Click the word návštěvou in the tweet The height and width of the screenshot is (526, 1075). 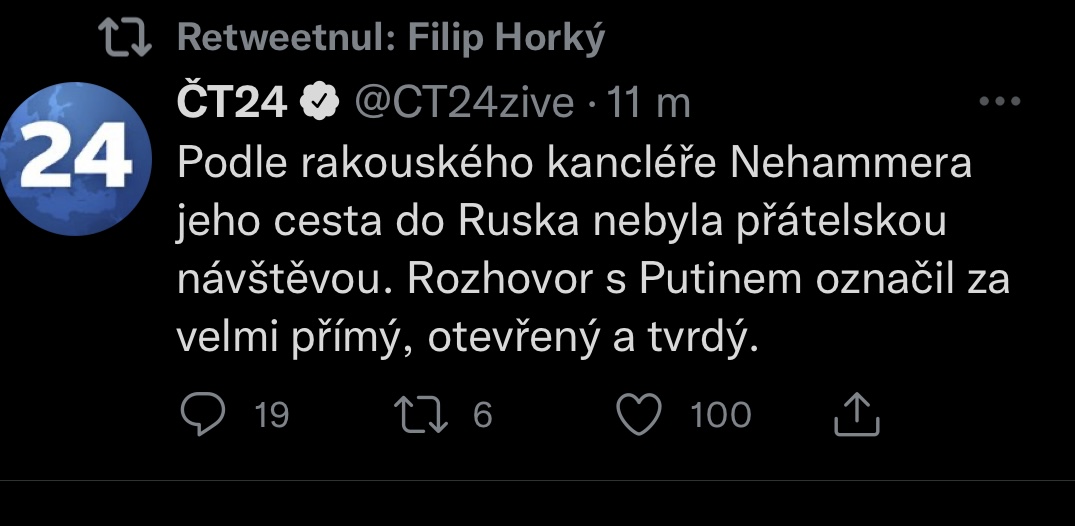pos(278,281)
